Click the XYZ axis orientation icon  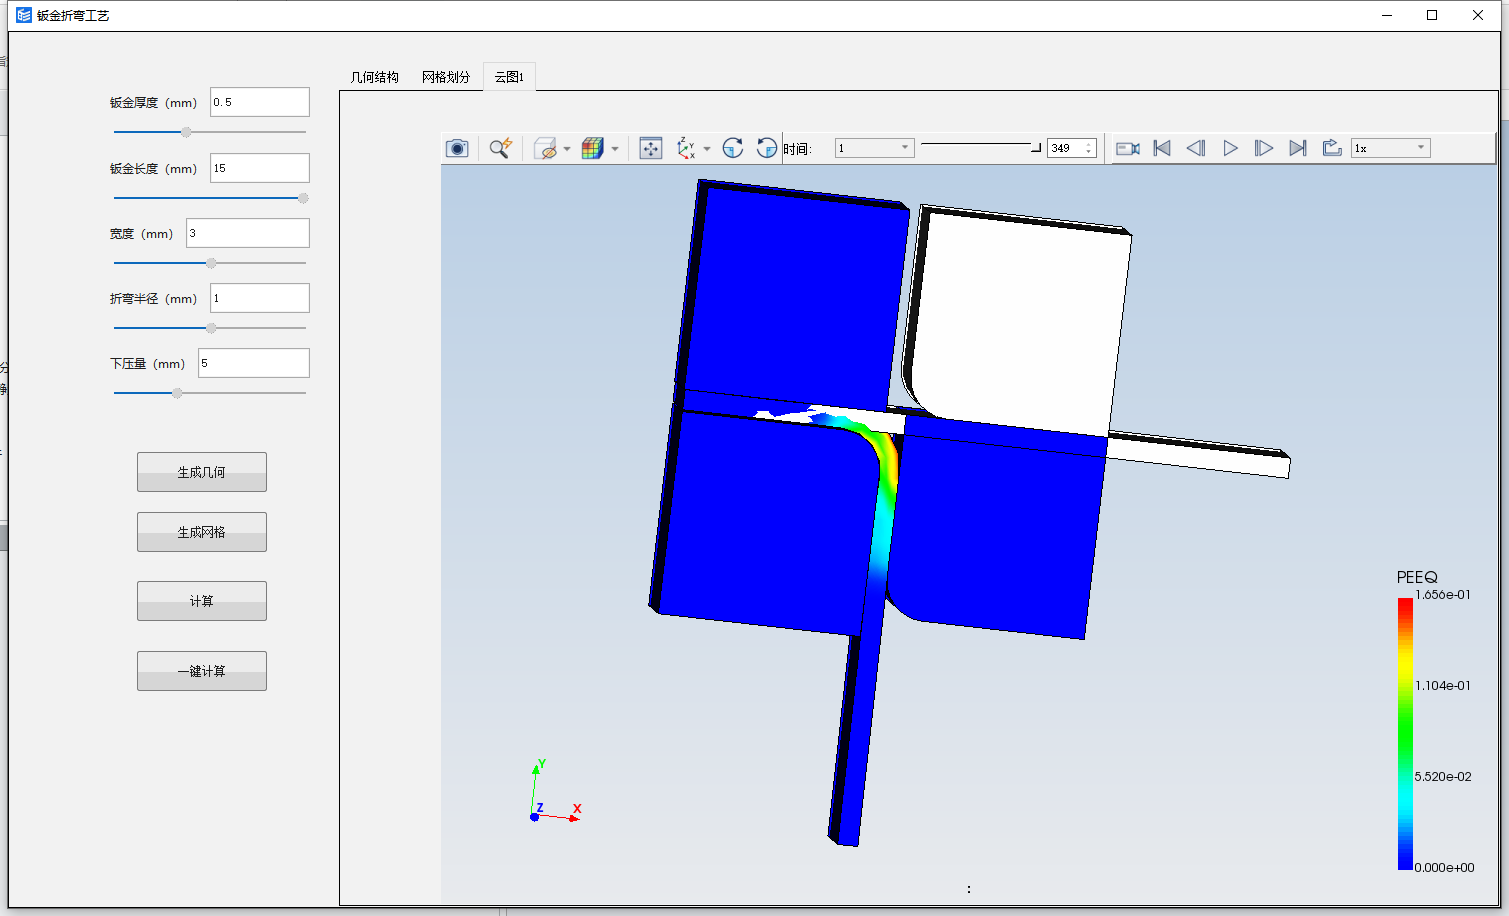pyautogui.click(x=686, y=148)
